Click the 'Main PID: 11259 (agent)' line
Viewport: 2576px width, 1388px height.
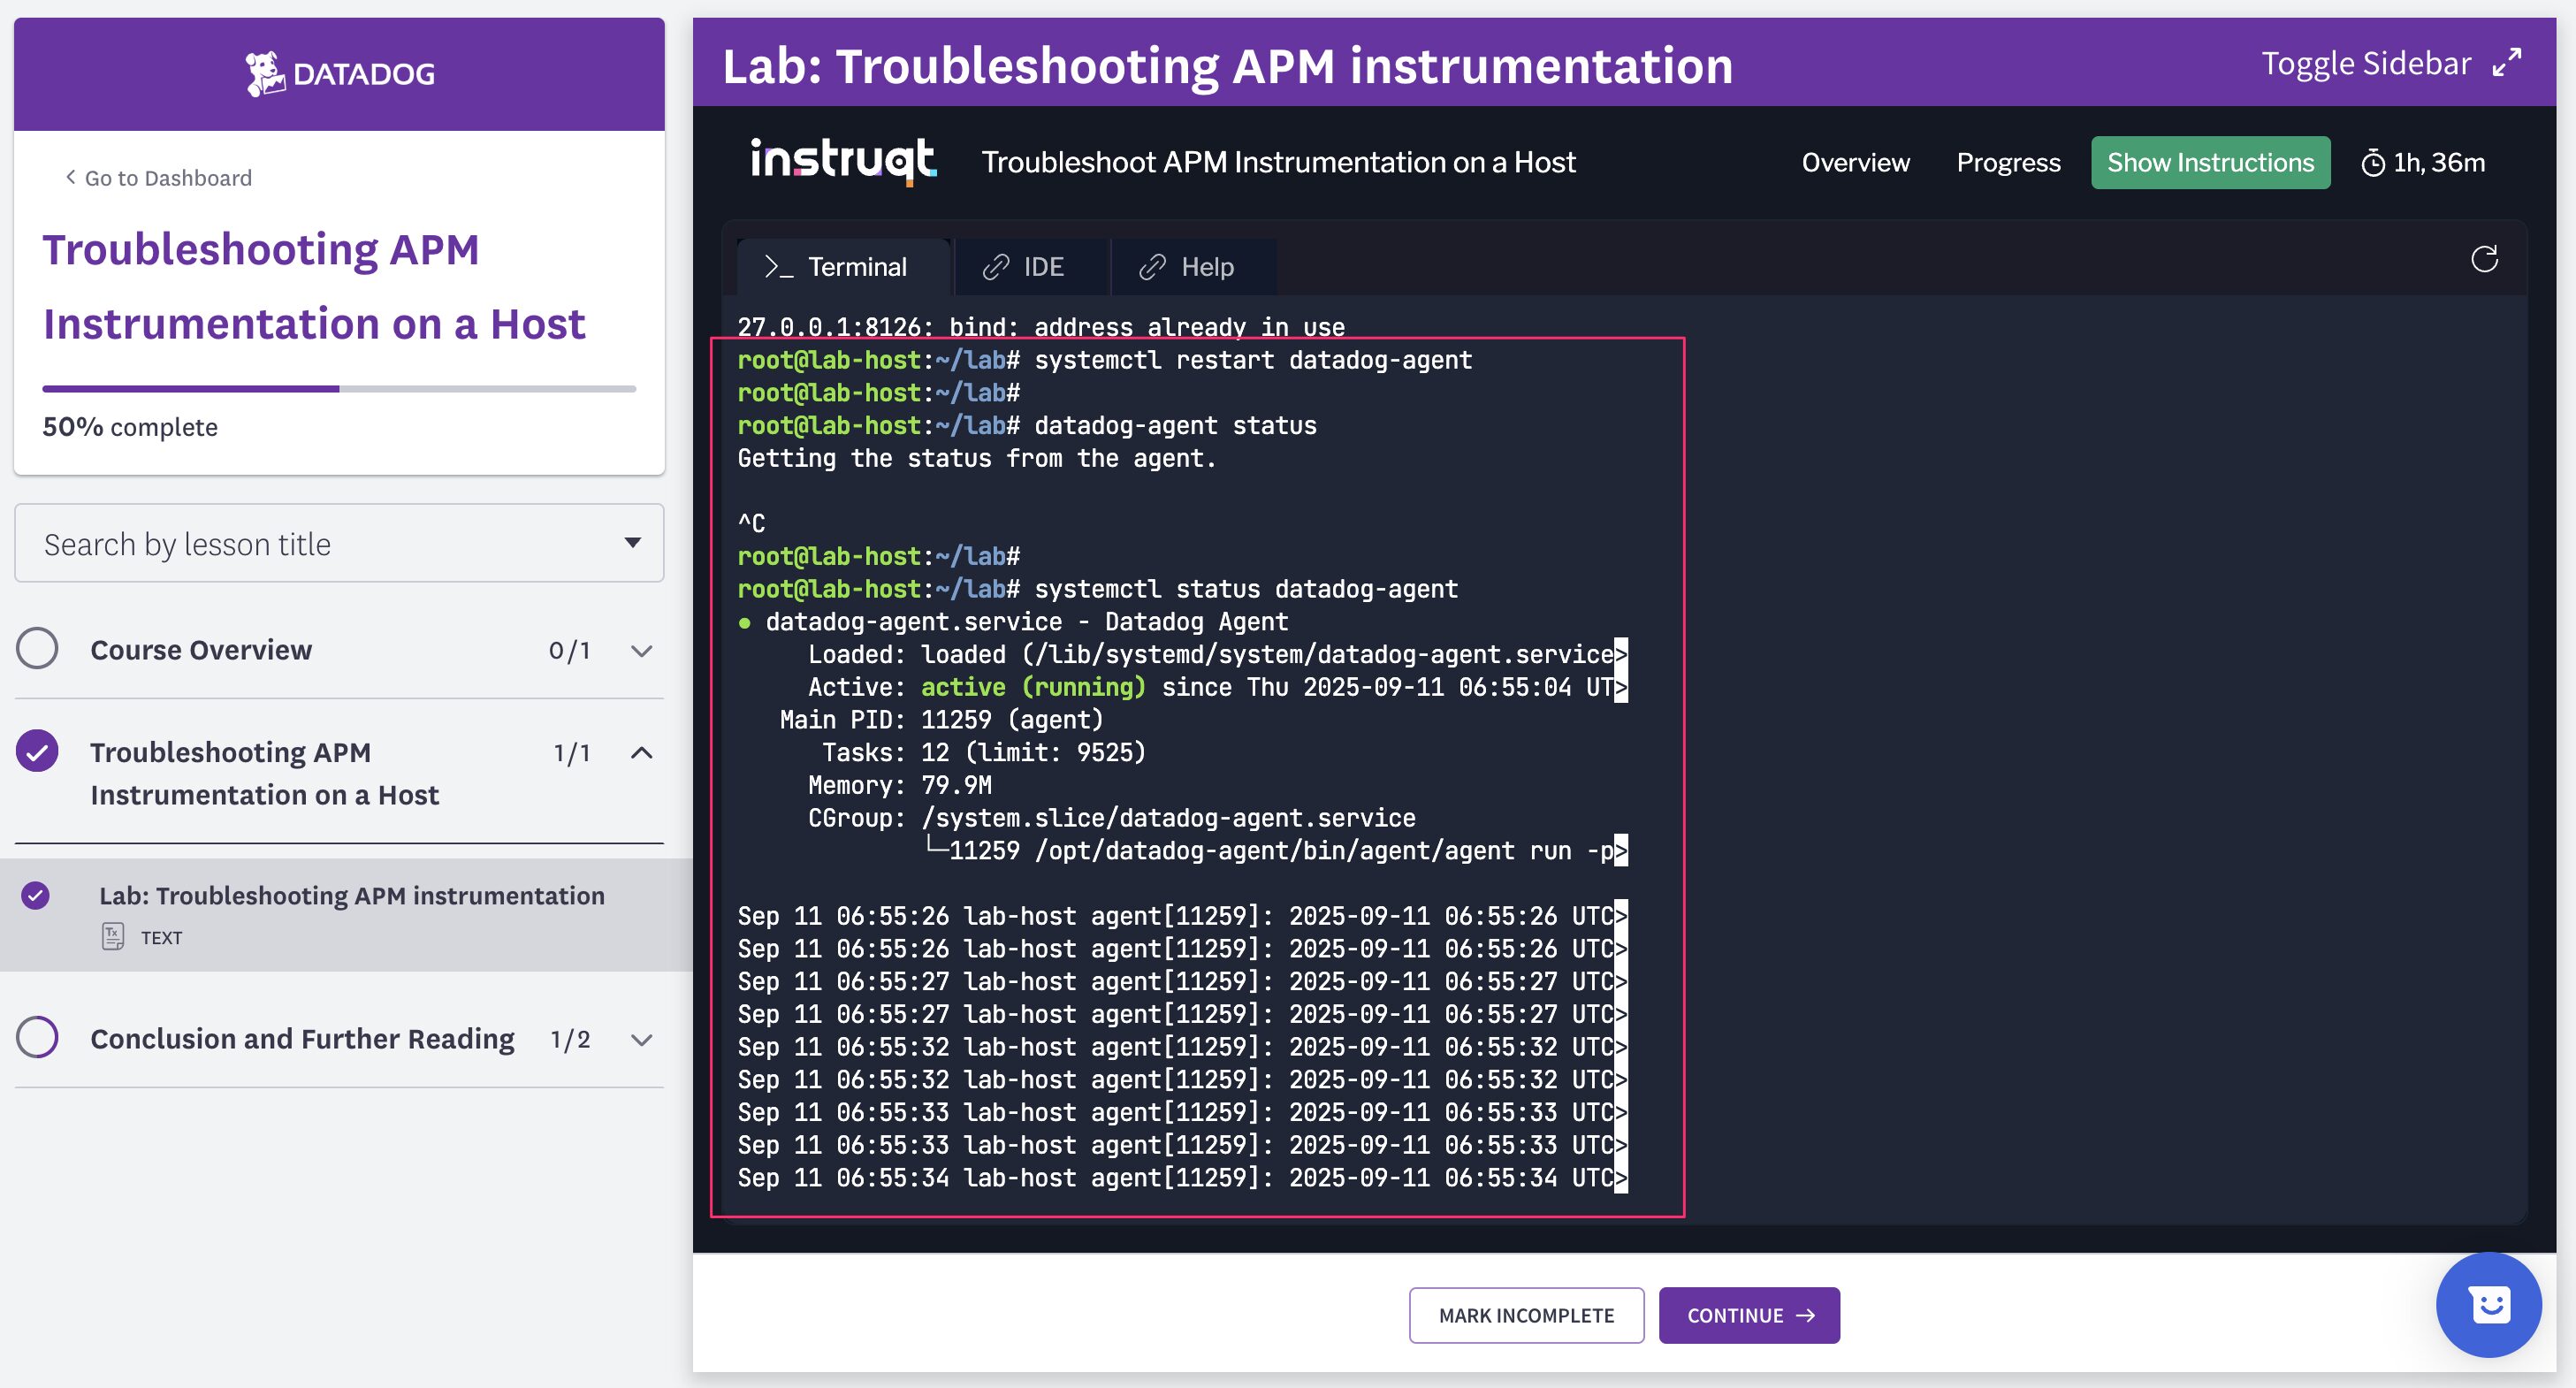tap(941, 720)
